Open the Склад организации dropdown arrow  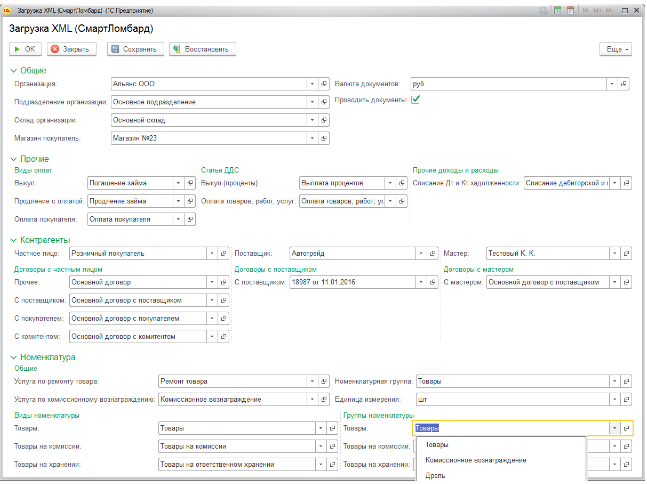click(x=312, y=120)
